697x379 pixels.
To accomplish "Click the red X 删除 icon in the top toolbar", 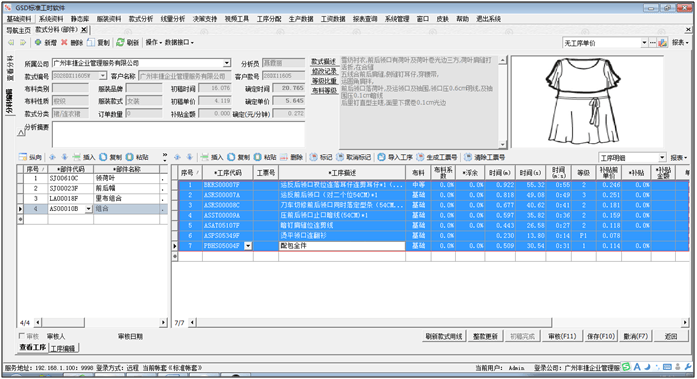I will coord(64,42).
